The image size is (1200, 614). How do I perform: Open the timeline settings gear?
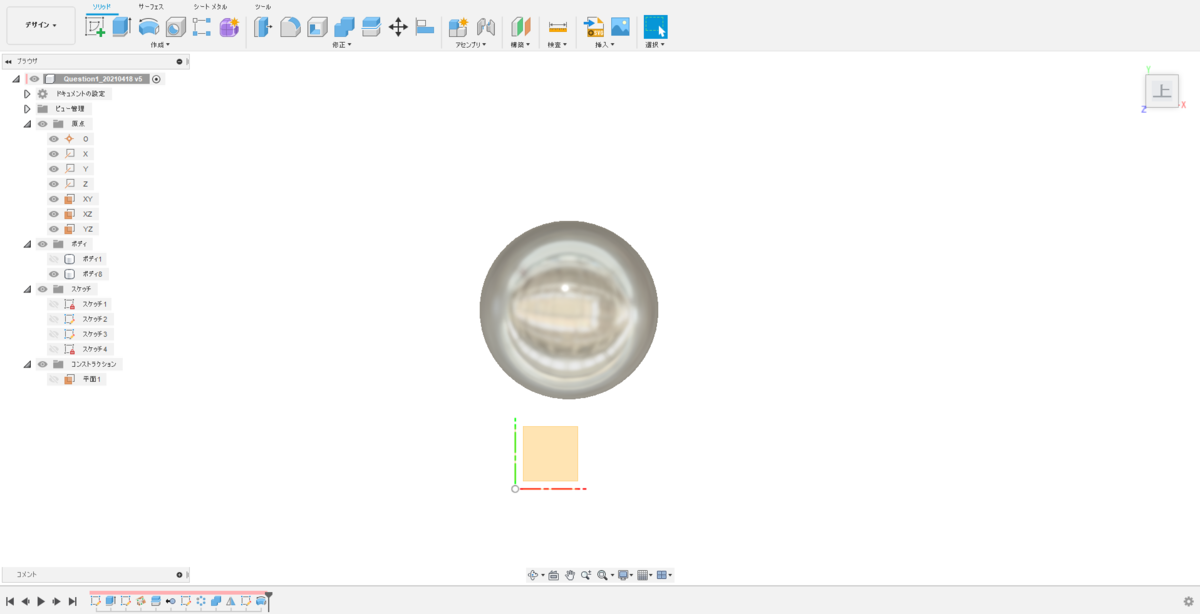tap(1189, 601)
